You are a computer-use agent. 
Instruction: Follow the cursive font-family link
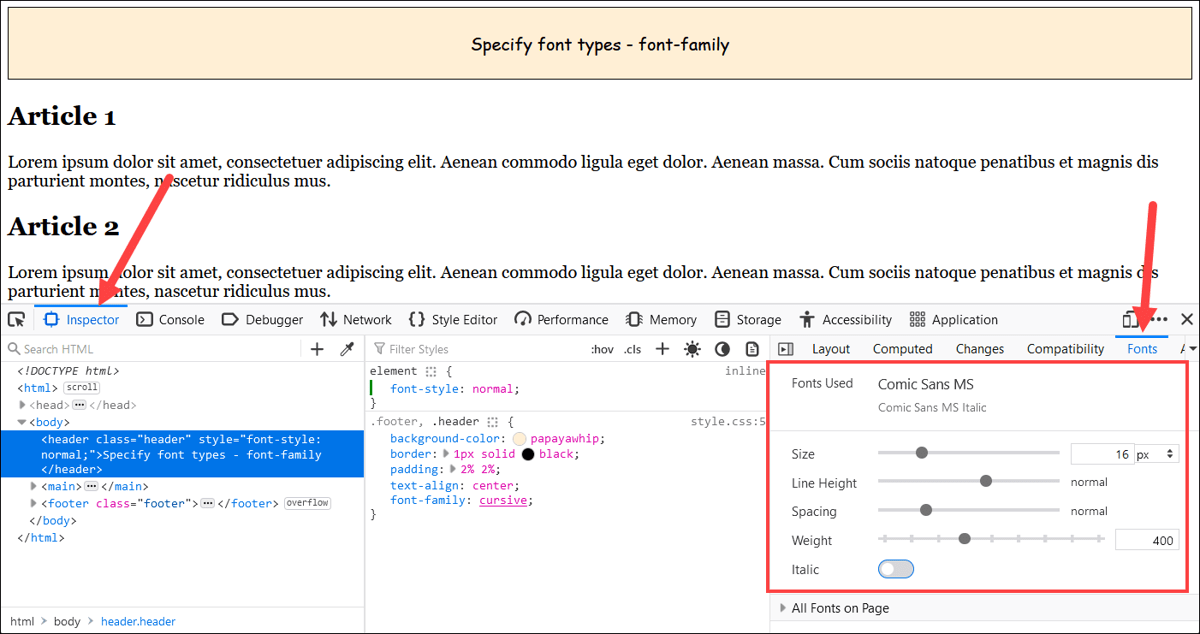click(504, 499)
